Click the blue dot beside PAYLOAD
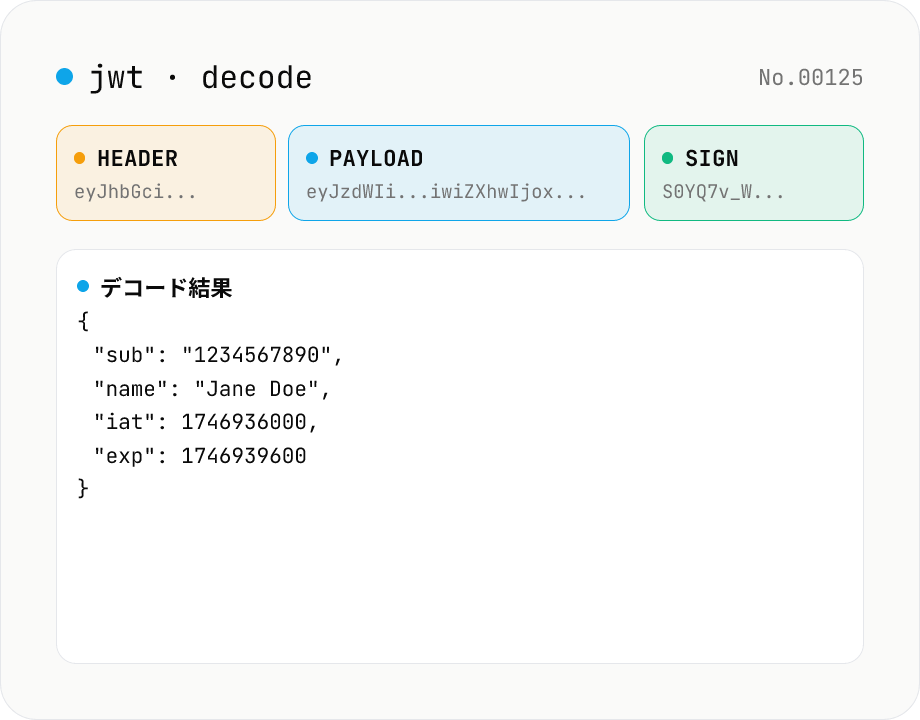 [312, 158]
